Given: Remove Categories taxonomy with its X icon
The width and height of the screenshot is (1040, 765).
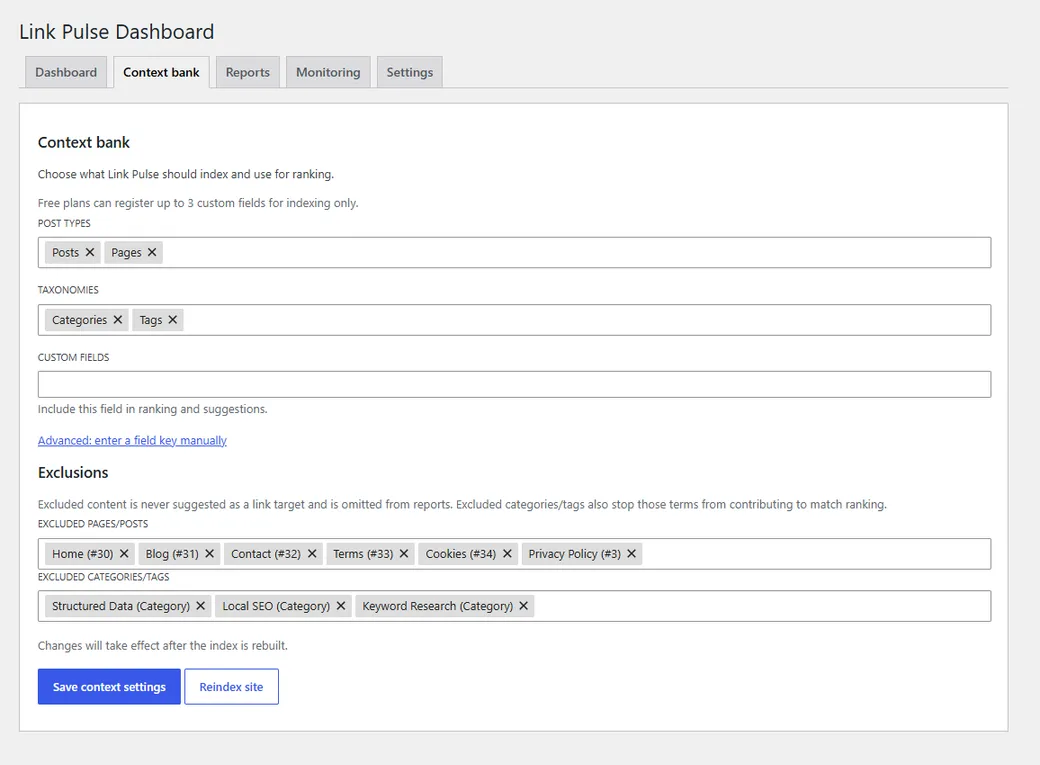Looking at the screenshot, I should tap(117, 320).
